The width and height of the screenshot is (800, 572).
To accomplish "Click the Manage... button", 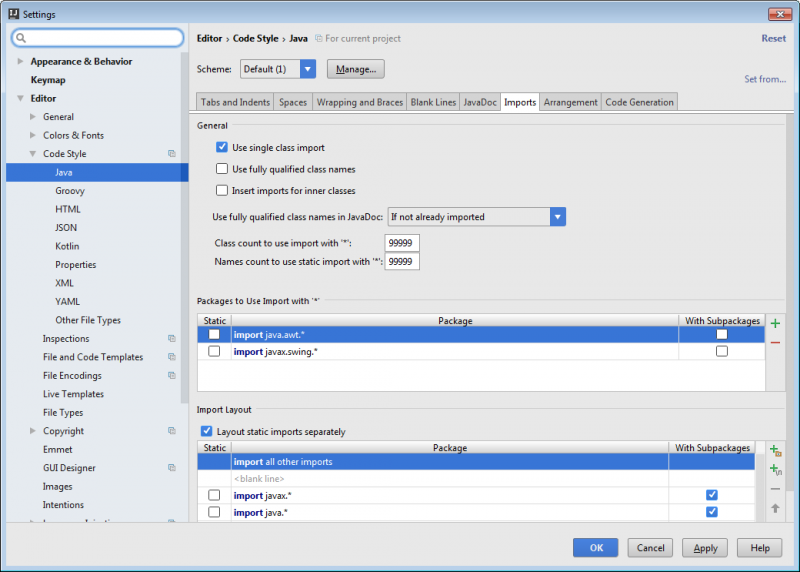I will tap(355, 69).
